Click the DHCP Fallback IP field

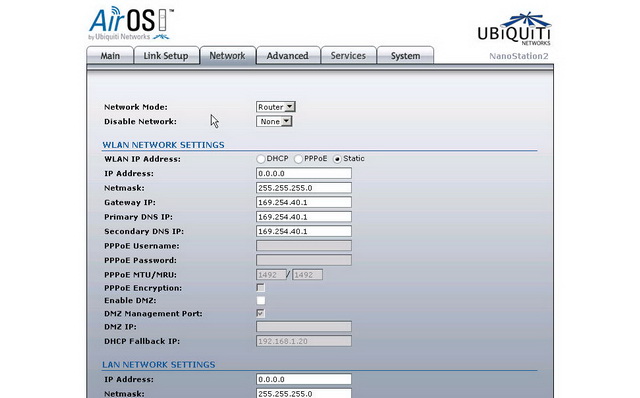tap(304, 341)
